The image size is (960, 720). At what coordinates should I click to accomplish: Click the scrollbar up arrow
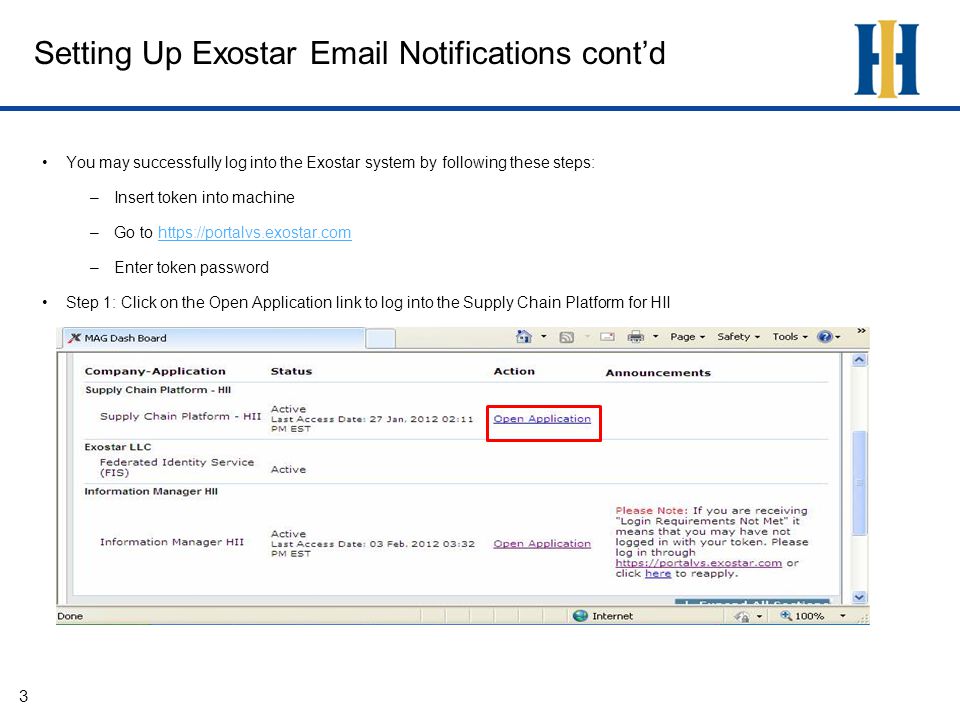click(859, 360)
